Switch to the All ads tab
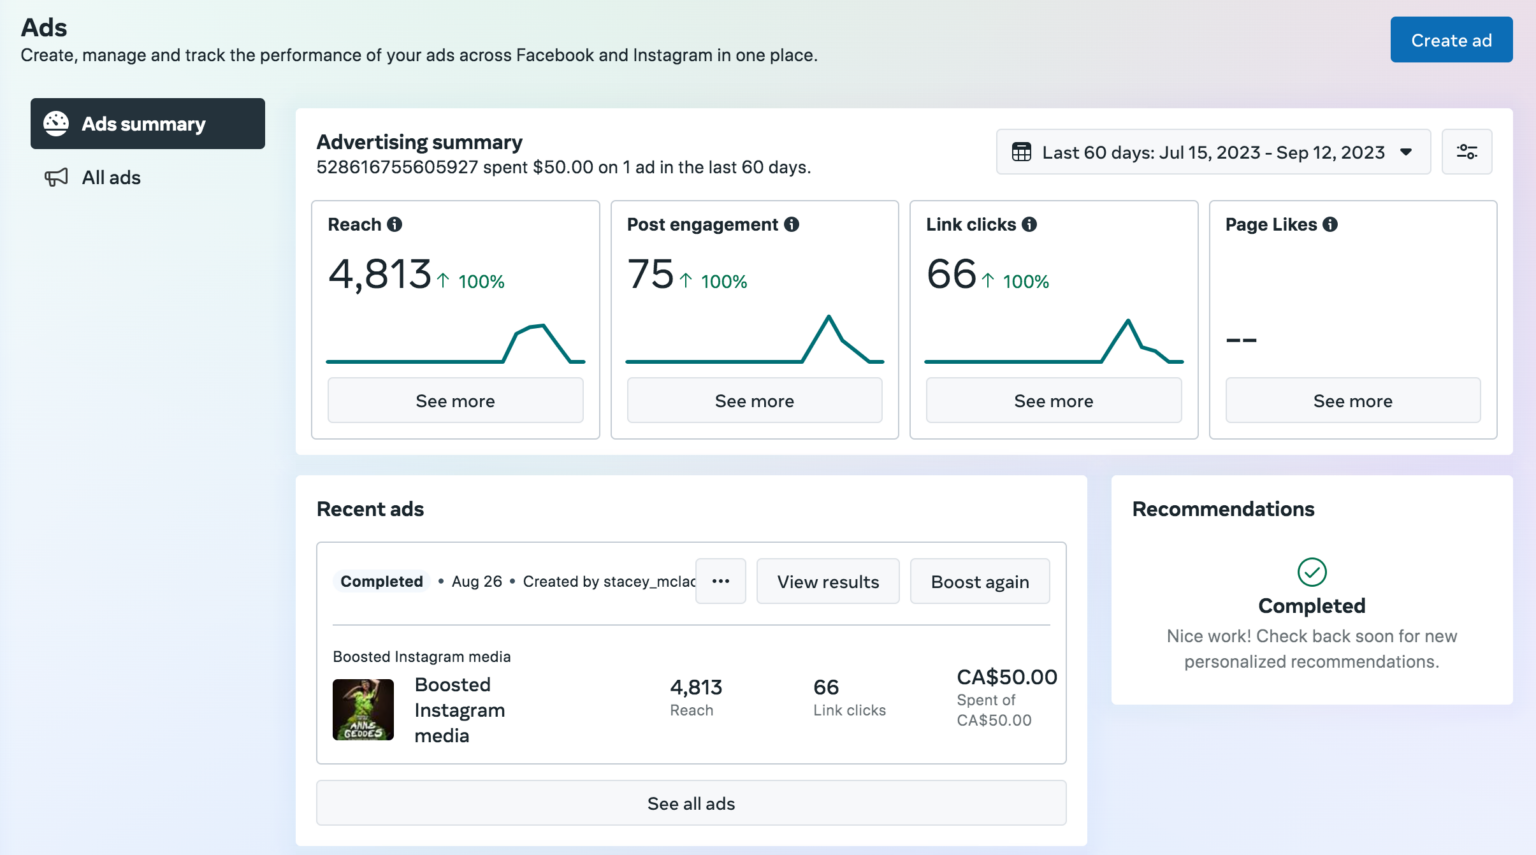 [x=109, y=177]
